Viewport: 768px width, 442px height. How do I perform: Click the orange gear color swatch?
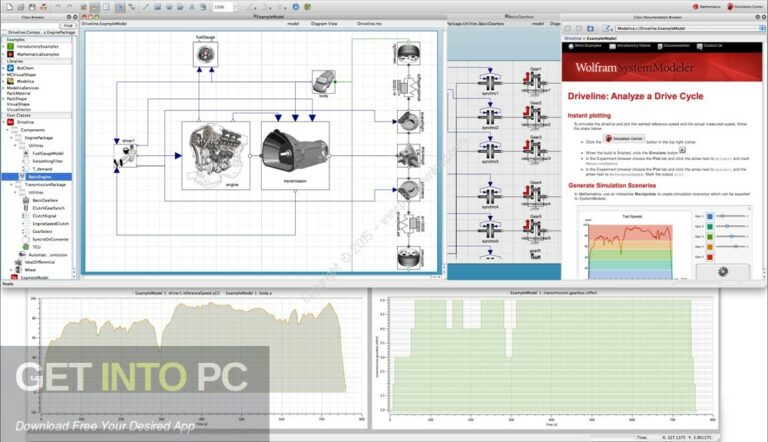(710, 246)
